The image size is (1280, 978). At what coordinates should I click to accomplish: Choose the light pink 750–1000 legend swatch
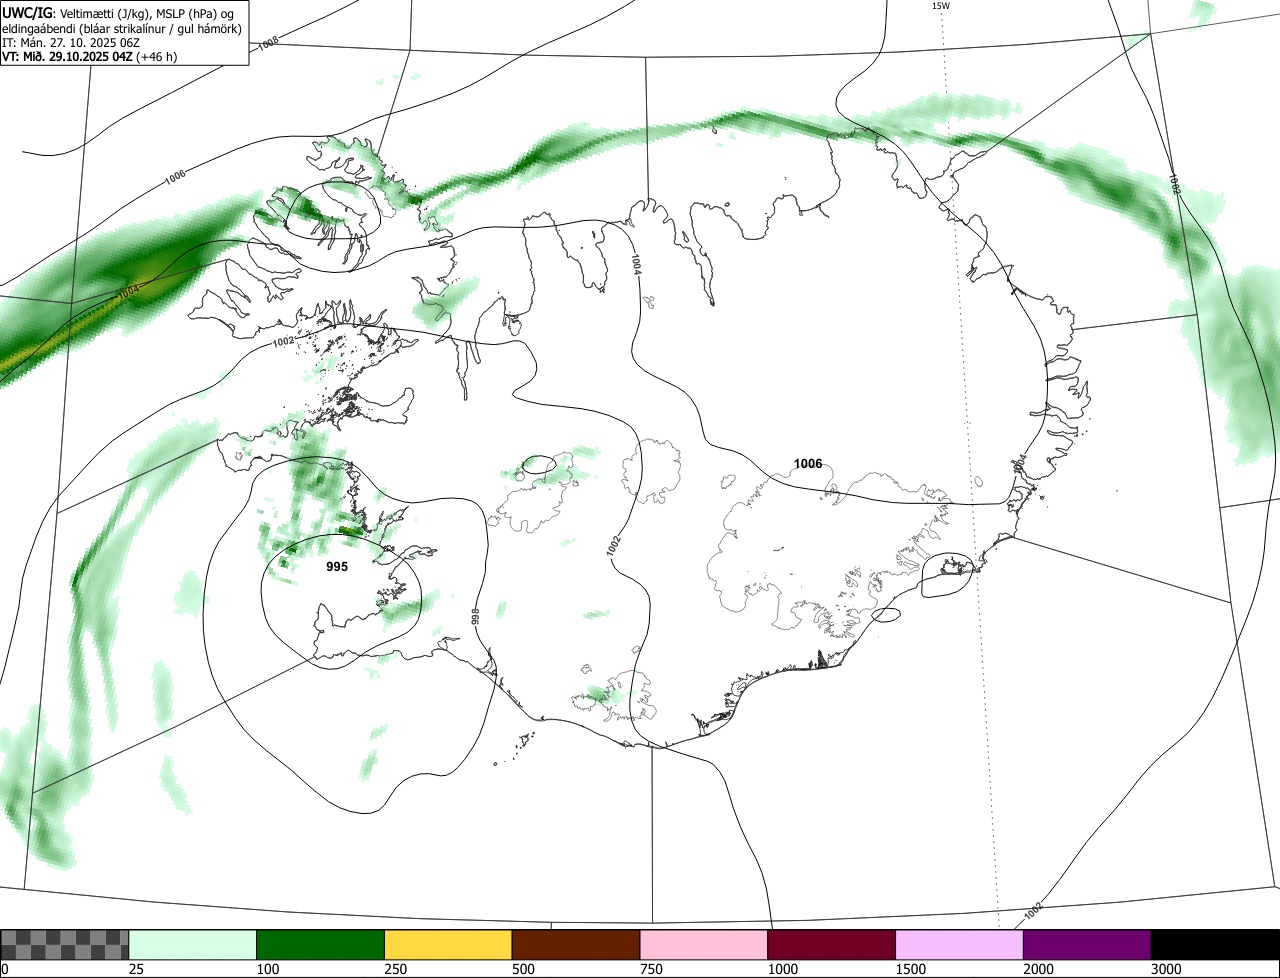pyautogui.click(x=704, y=945)
